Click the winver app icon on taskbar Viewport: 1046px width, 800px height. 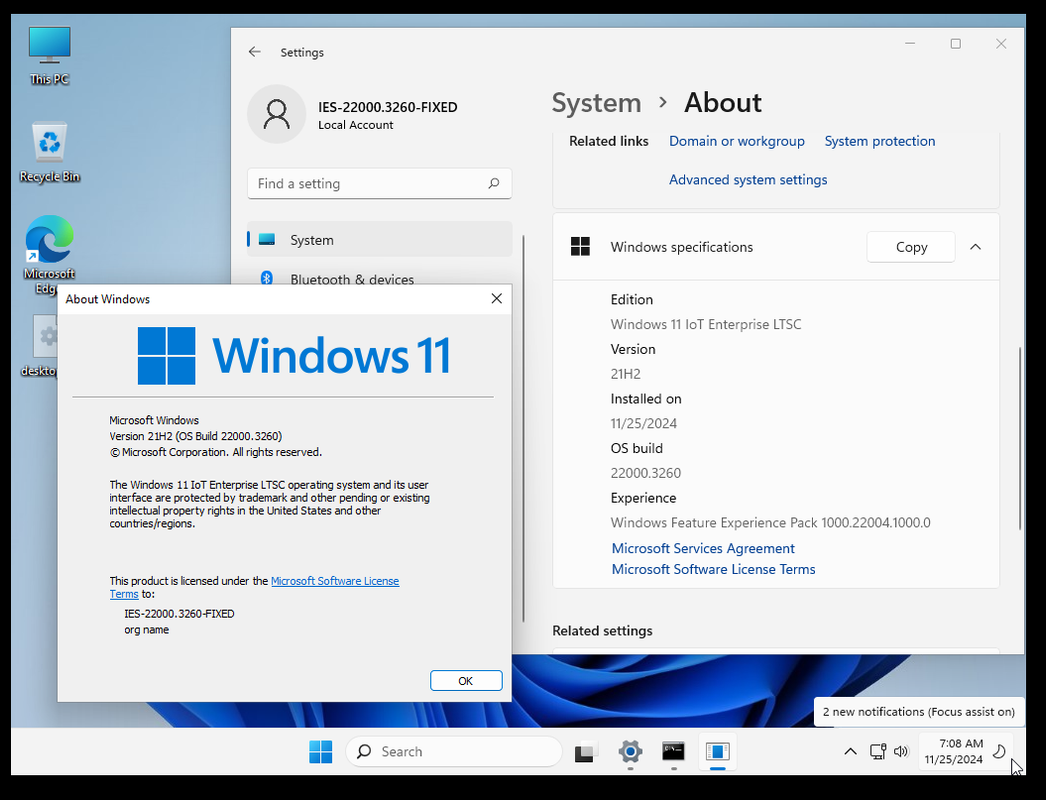pos(717,751)
